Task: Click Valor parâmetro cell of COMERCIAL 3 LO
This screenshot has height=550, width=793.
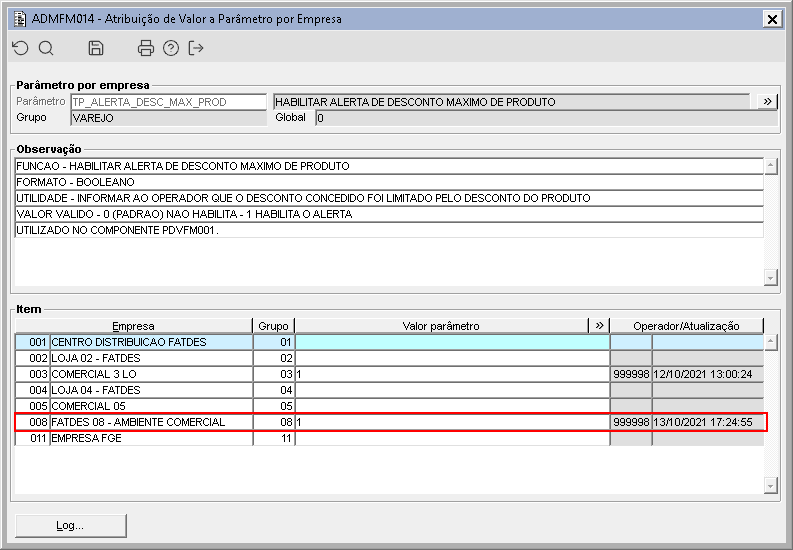Action: 453,374
